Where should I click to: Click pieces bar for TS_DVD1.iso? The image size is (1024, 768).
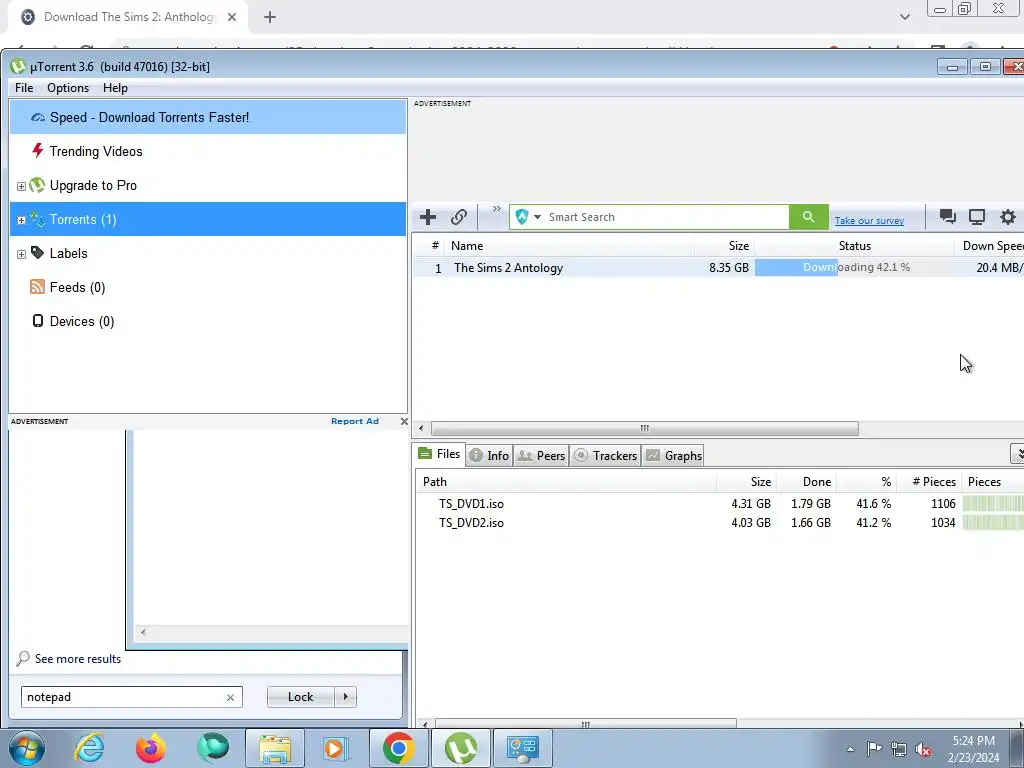[993, 504]
